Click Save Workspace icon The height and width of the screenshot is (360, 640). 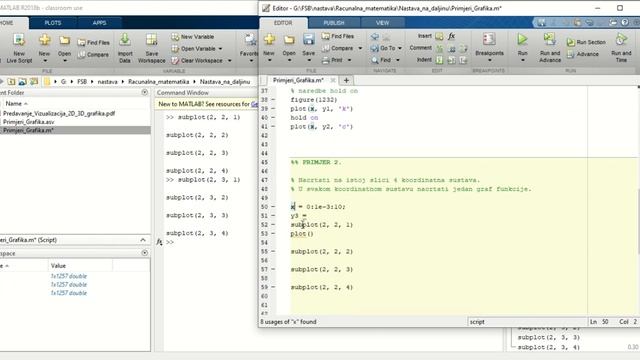click(151, 40)
